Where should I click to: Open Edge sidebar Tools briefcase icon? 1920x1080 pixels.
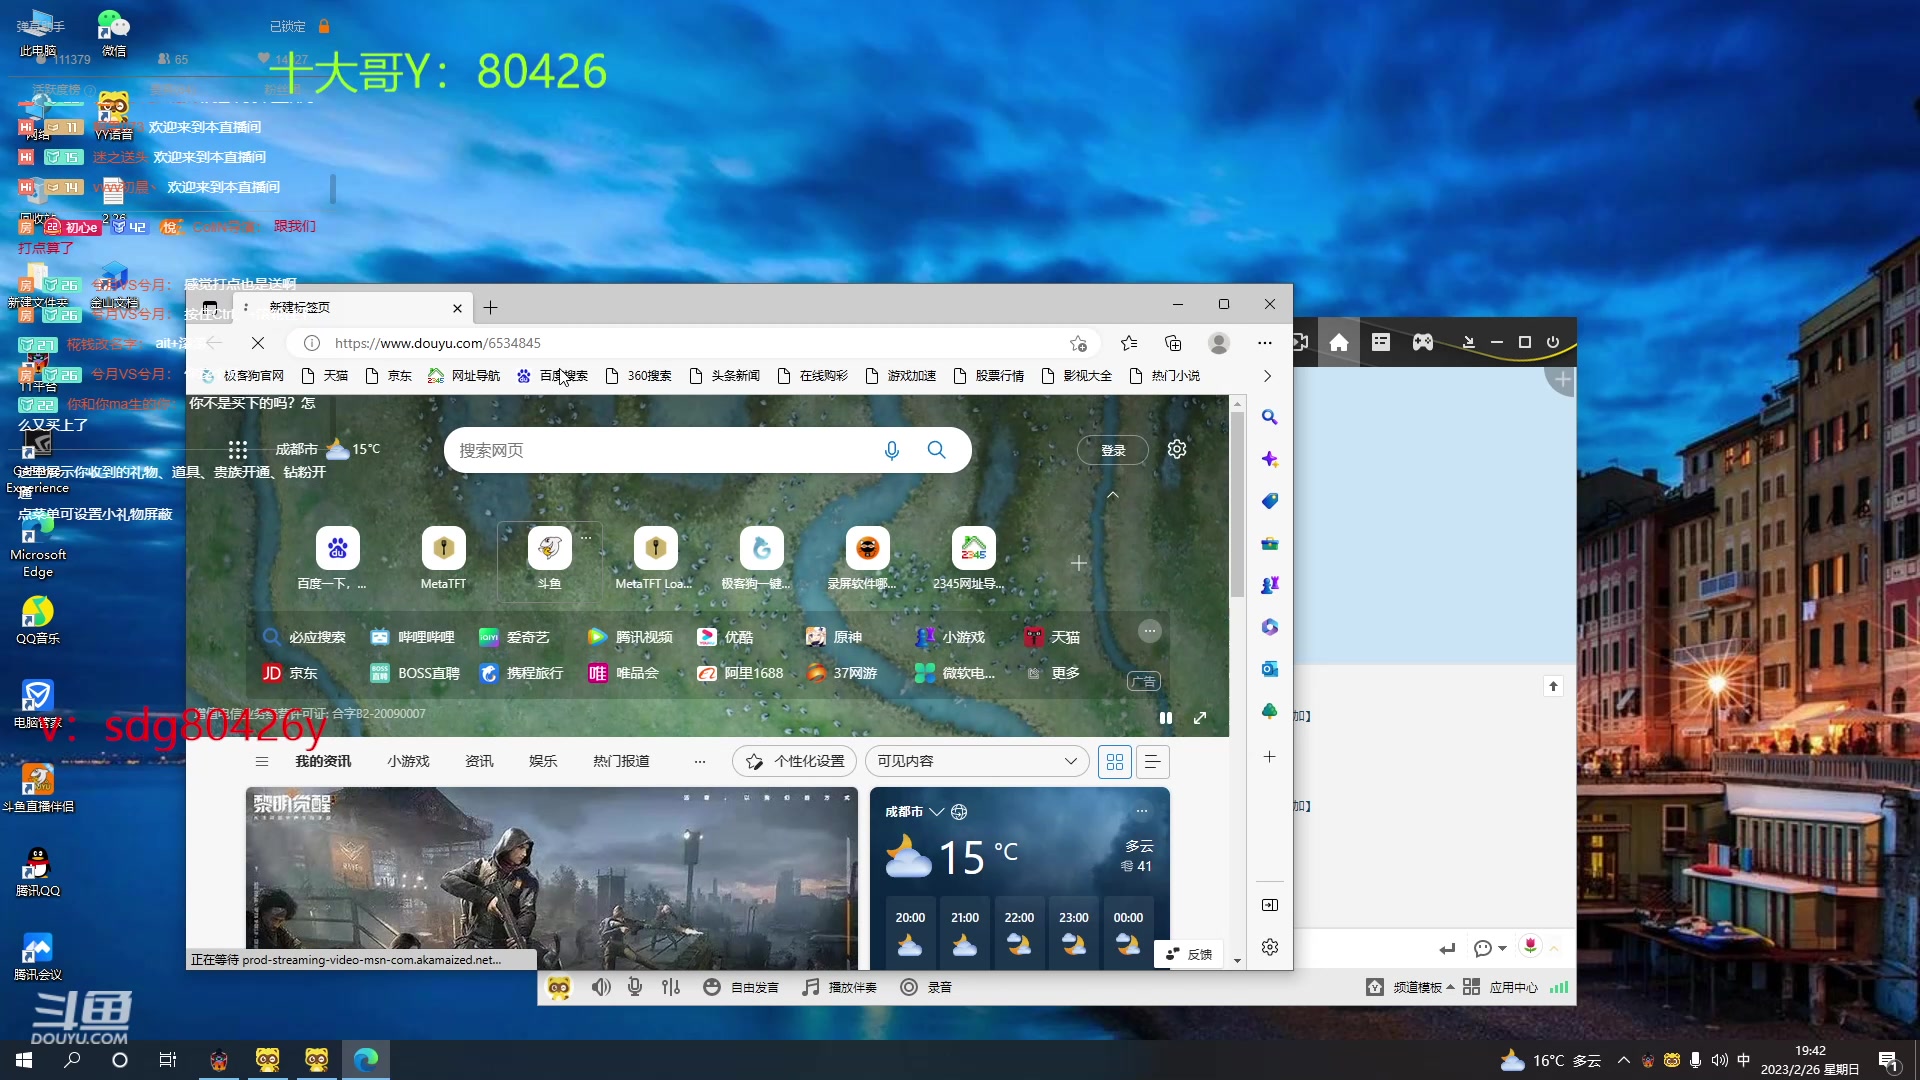(x=1269, y=543)
